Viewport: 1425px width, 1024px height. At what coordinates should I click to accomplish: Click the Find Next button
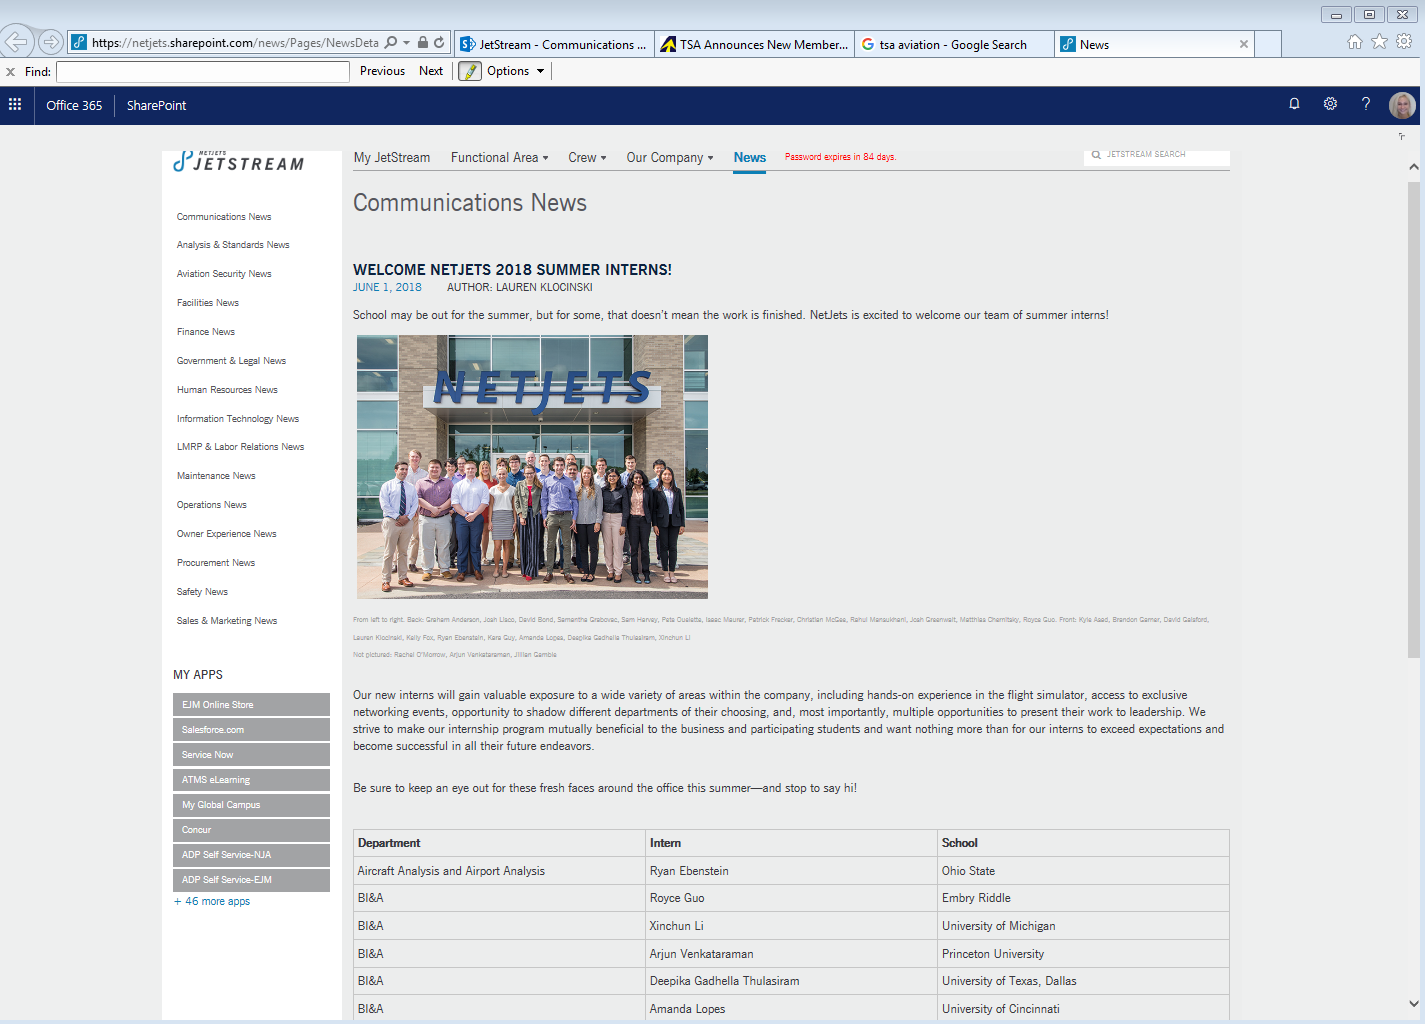click(431, 71)
